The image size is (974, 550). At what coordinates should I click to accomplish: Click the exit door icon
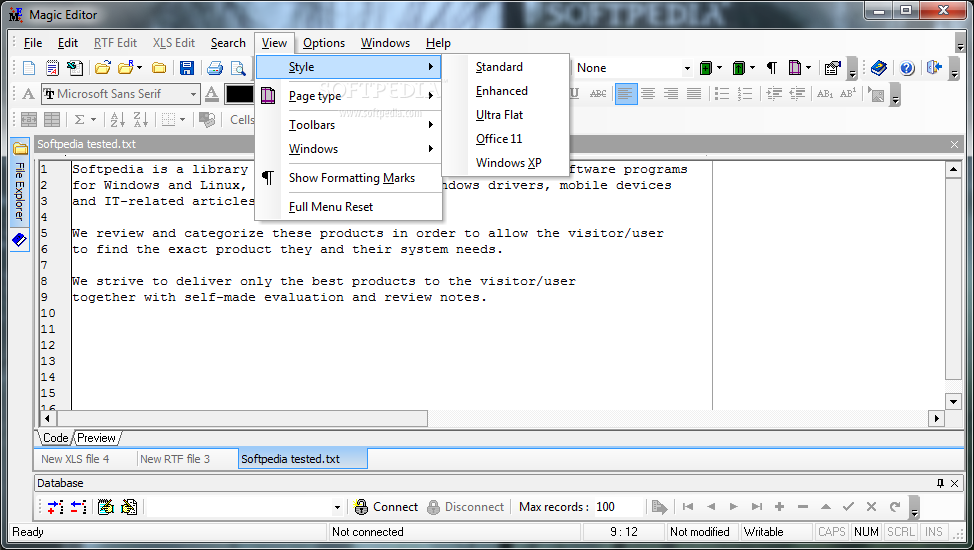tap(934, 68)
